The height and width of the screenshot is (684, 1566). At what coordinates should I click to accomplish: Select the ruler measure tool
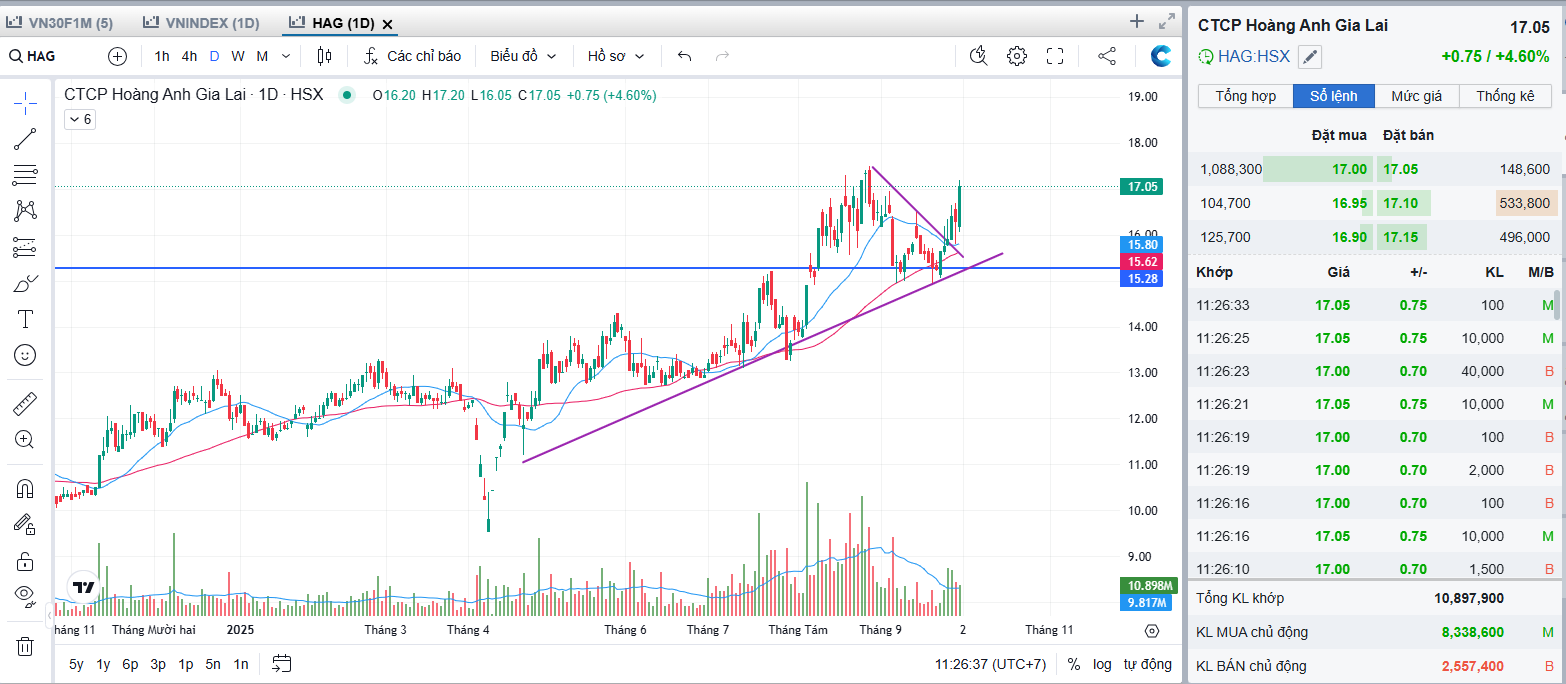tap(25, 404)
